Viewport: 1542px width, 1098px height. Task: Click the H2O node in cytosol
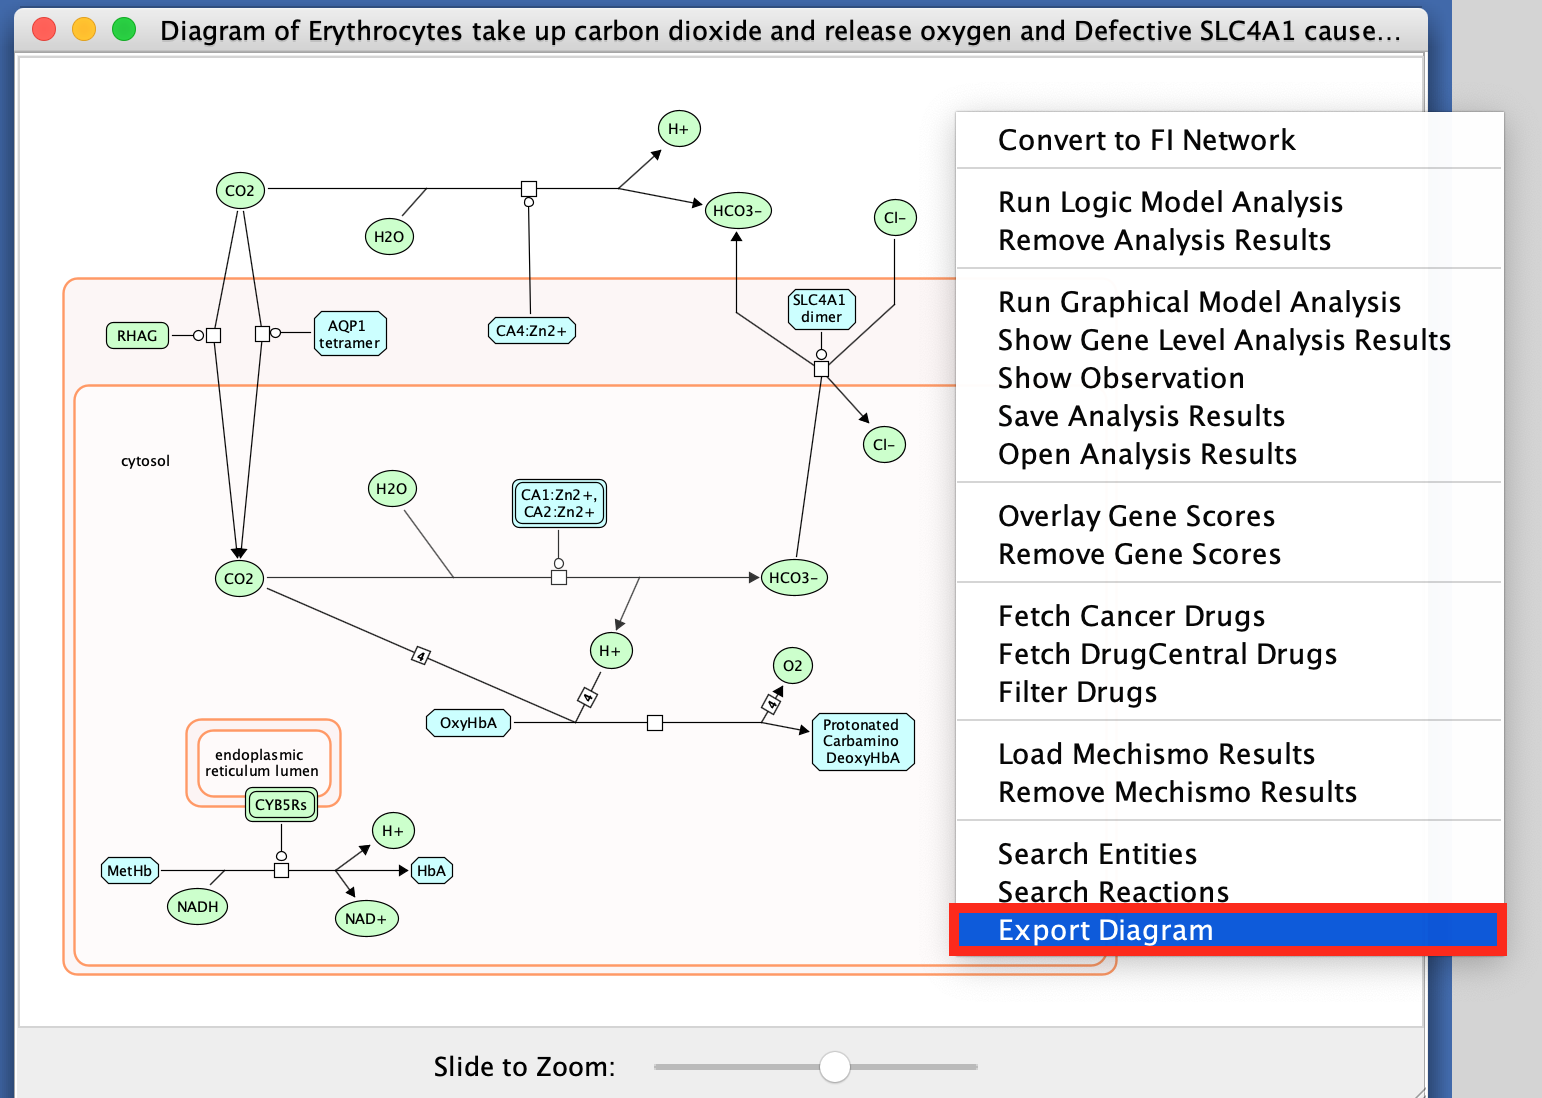click(391, 489)
